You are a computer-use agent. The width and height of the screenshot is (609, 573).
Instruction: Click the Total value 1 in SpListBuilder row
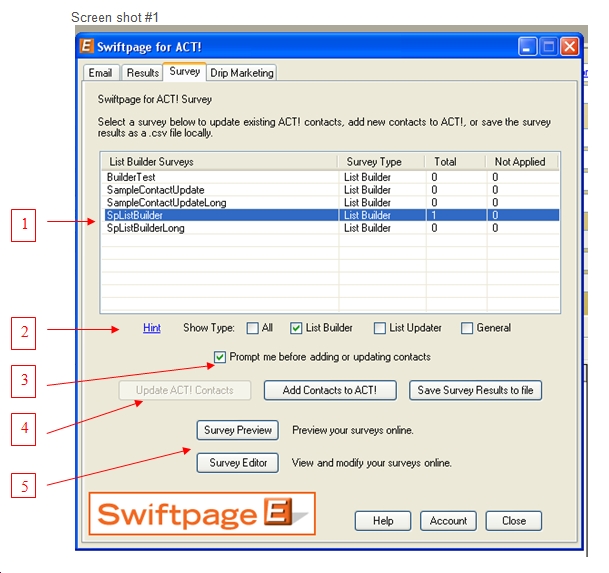[434, 215]
